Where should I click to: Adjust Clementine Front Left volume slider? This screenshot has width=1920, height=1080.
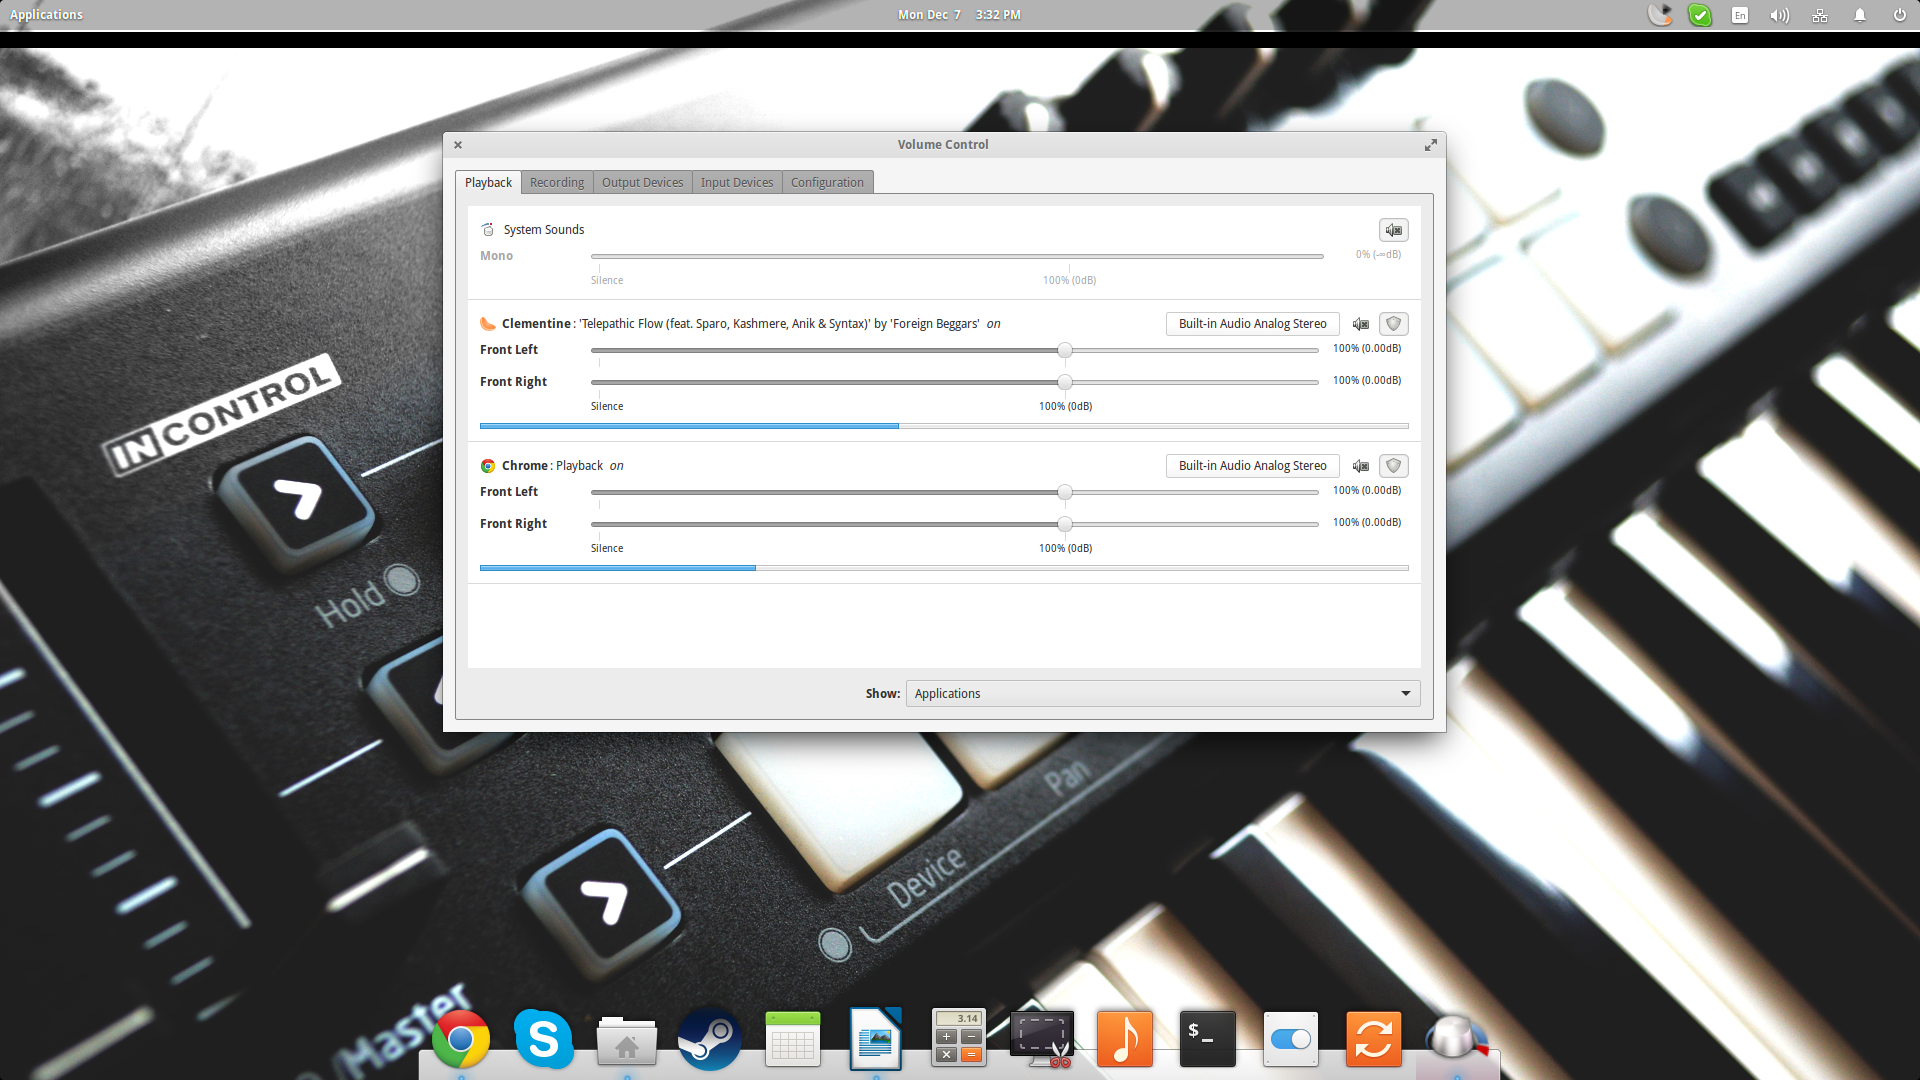[x=955, y=350]
